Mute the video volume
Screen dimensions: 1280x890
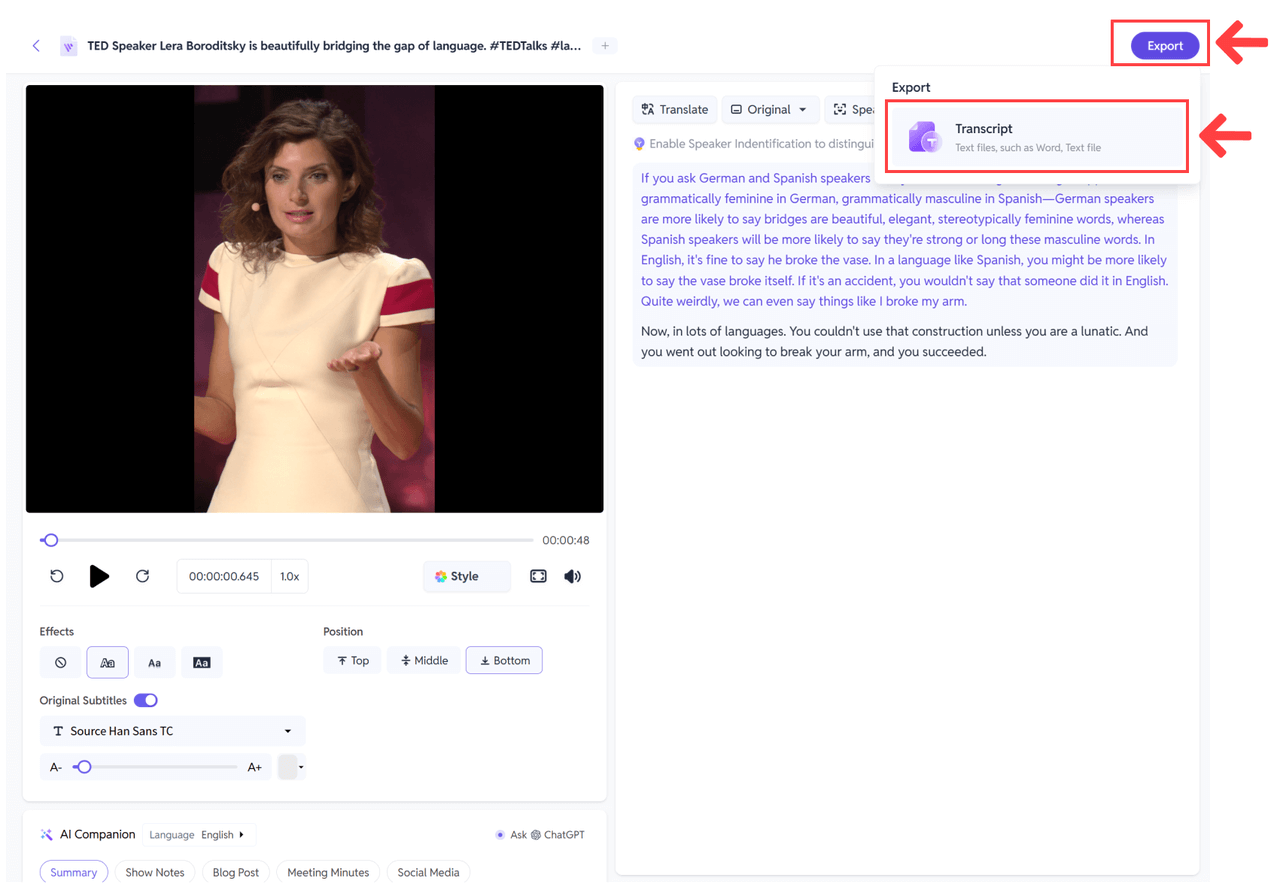pos(572,576)
